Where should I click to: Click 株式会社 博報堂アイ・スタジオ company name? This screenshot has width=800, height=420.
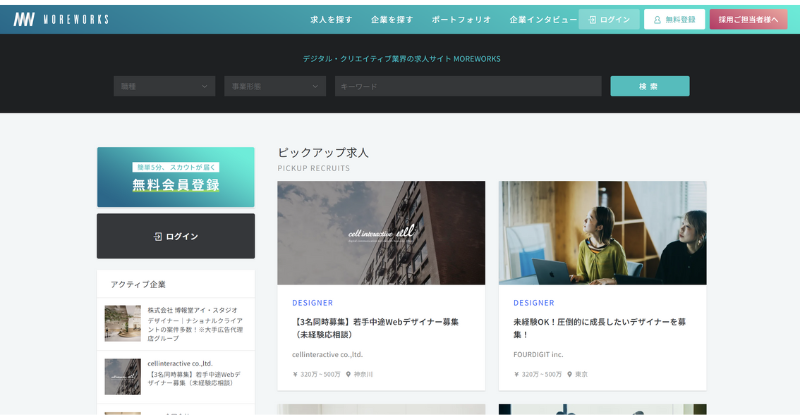coord(192,310)
